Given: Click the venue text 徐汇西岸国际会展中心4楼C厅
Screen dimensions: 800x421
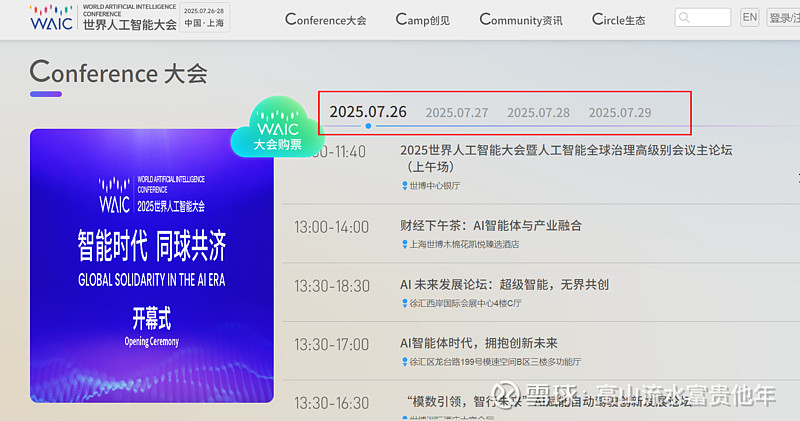Looking at the screenshot, I should (465, 303).
